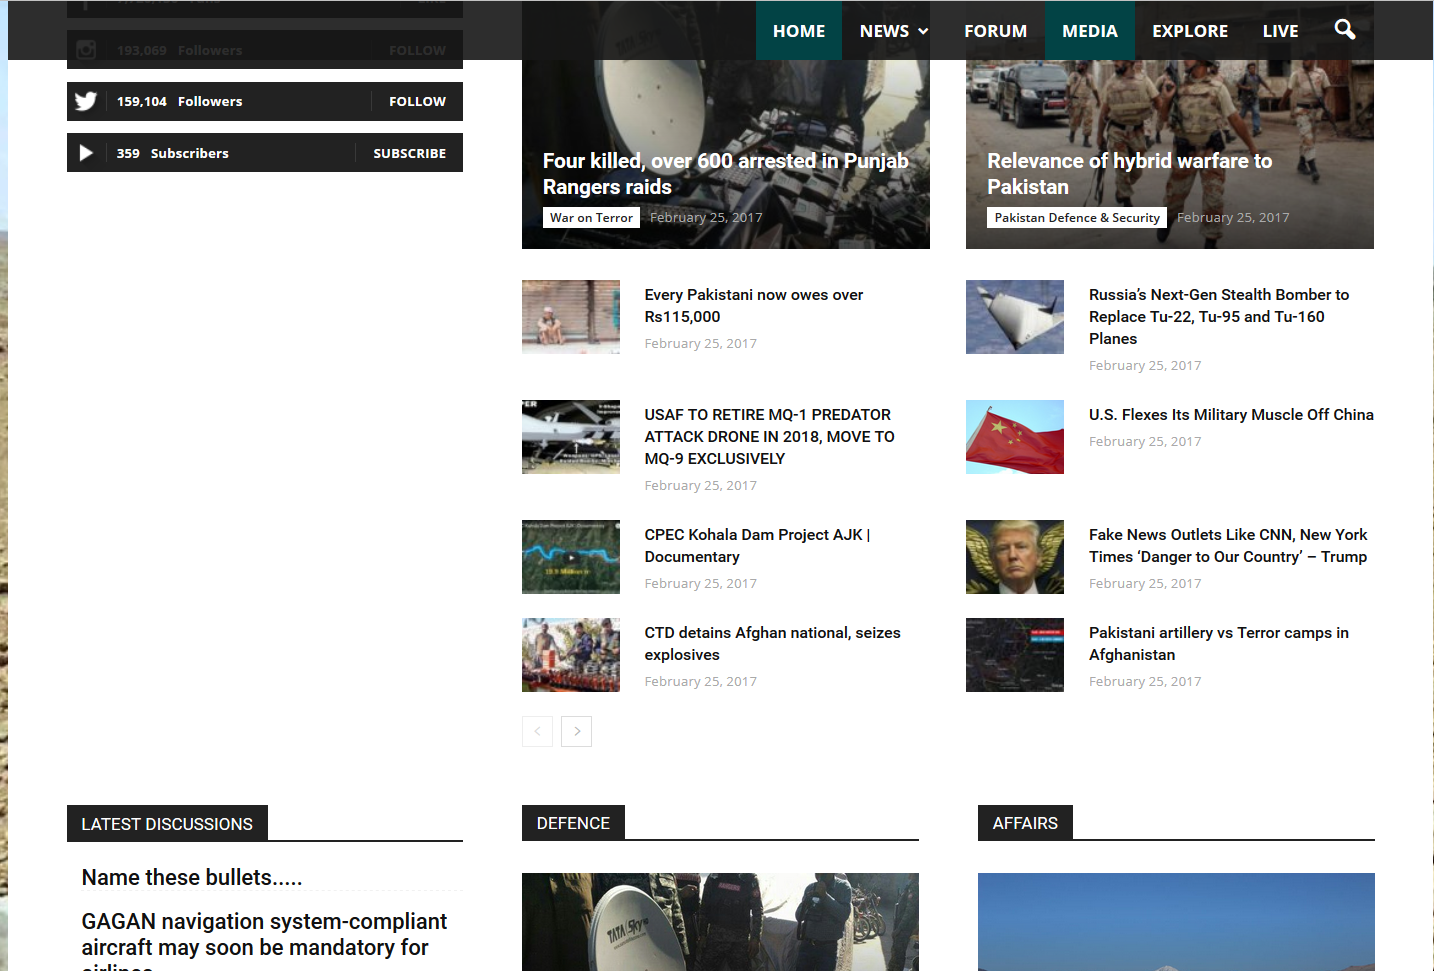Click the Affairs section featured image
This screenshot has width=1434, height=971.
coord(1176,922)
